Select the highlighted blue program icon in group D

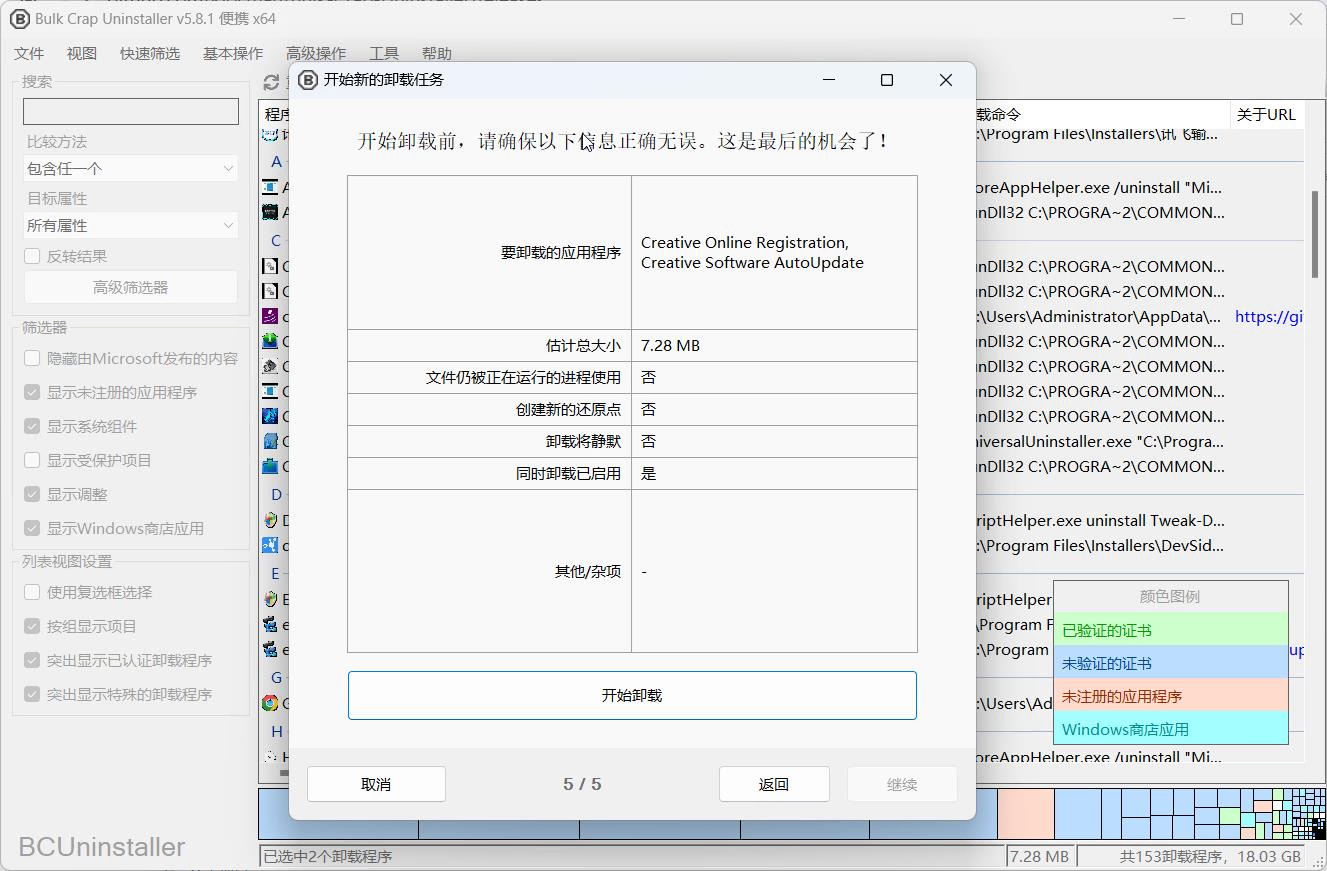(270, 543)
